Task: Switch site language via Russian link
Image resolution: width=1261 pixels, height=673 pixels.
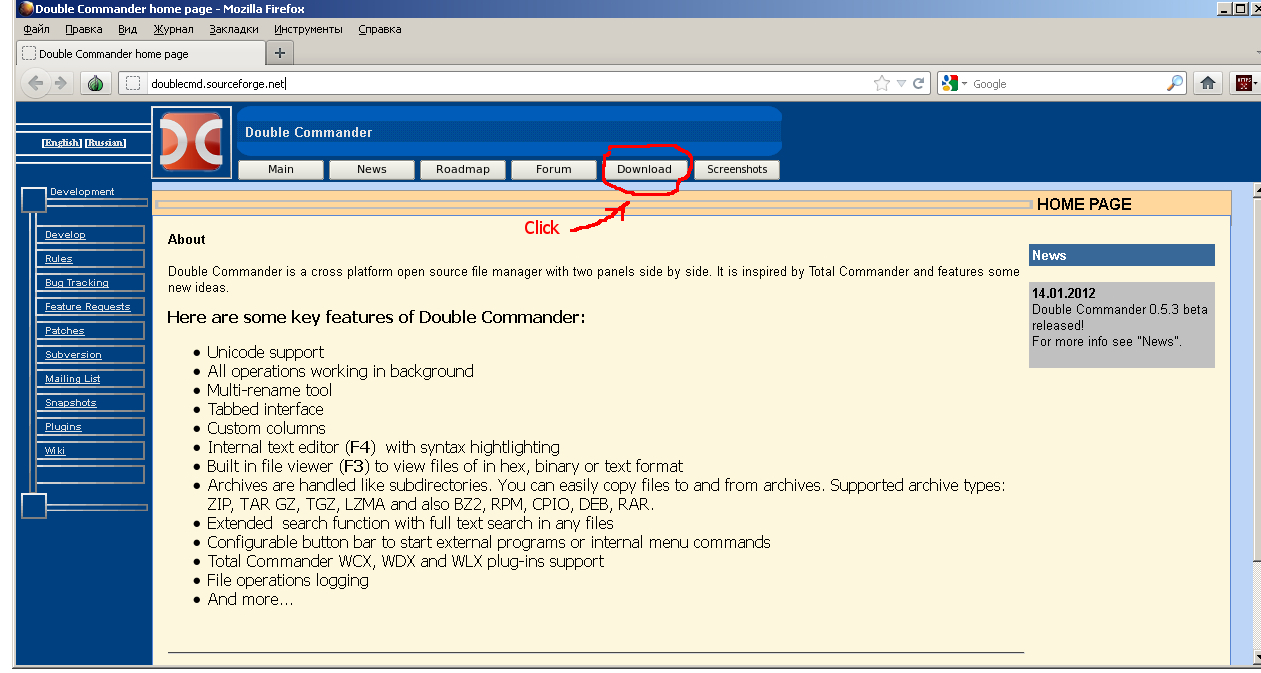Action: click(x=105, y=143)
